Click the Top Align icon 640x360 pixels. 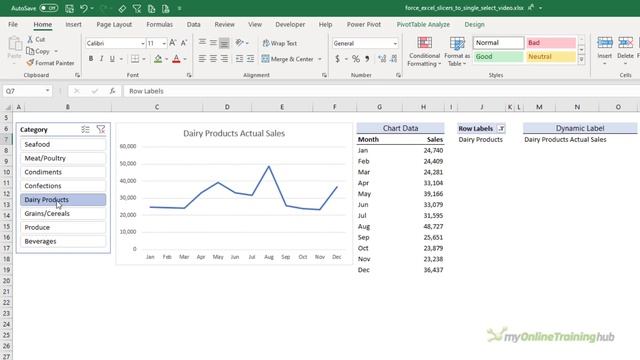click(202, 42)
